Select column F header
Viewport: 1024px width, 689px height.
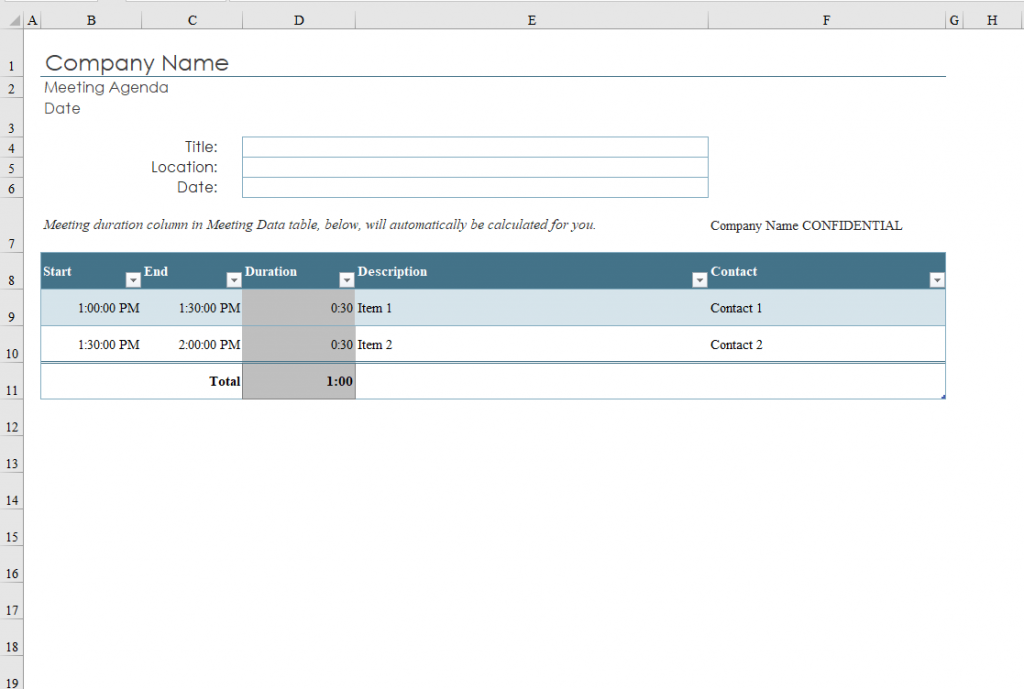click(826, 19)
